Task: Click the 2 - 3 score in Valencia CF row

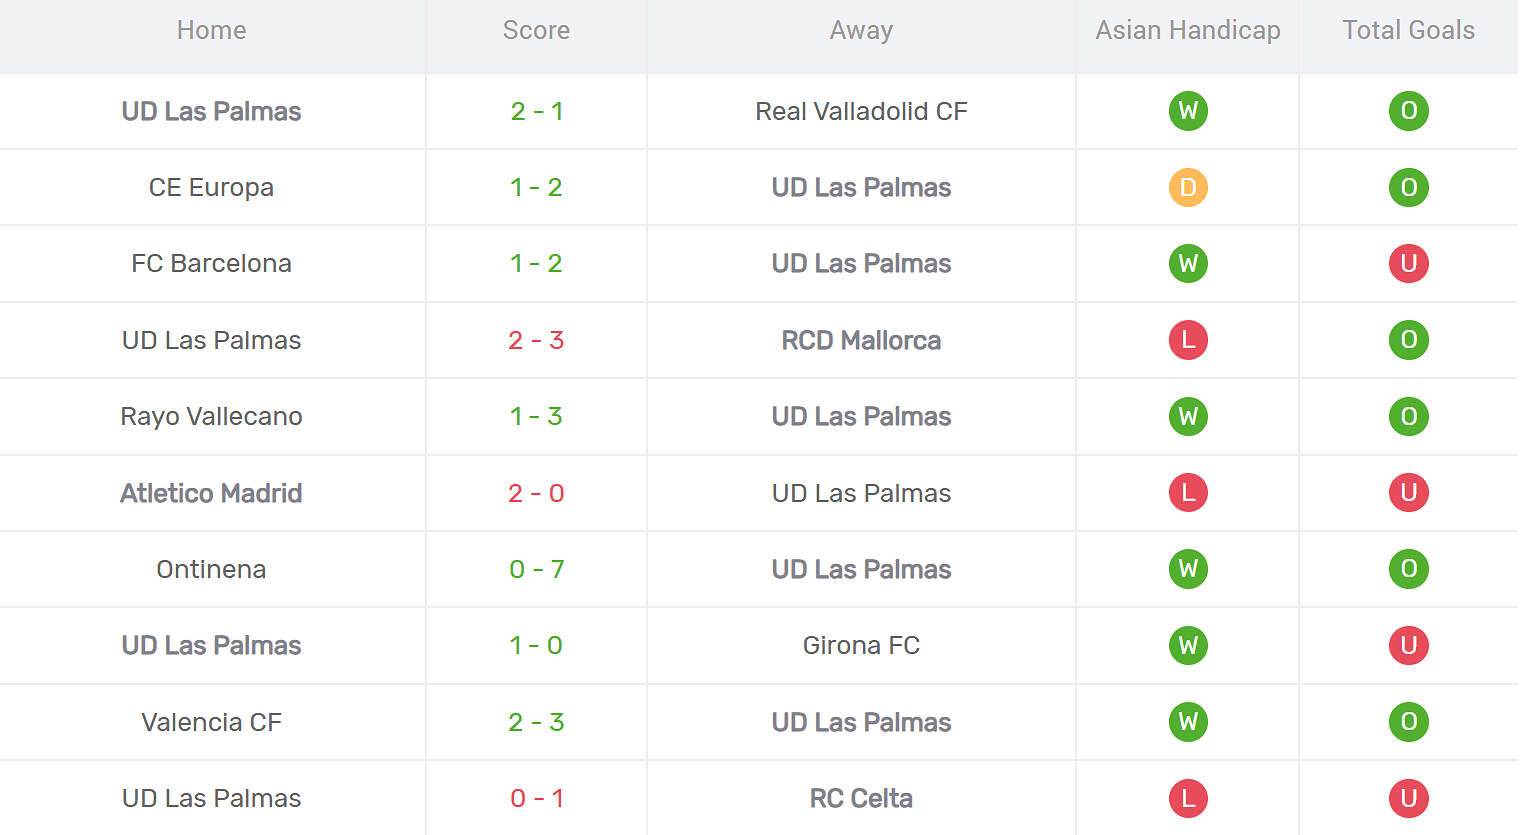Action: [x=536, y=722]
